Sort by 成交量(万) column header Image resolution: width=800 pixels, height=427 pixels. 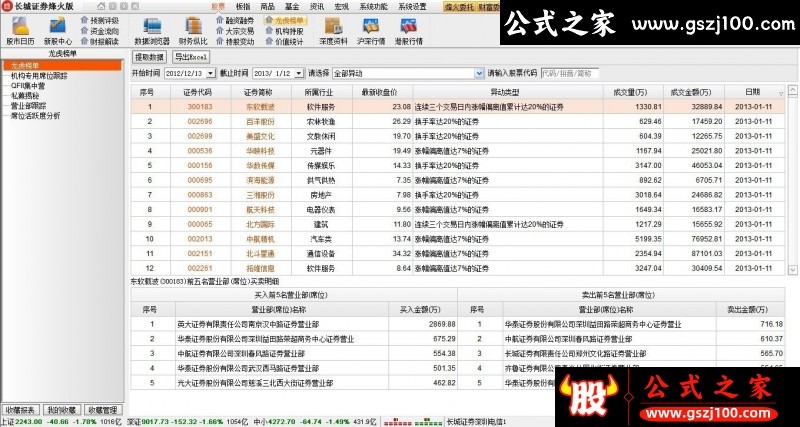pos(633,92)
